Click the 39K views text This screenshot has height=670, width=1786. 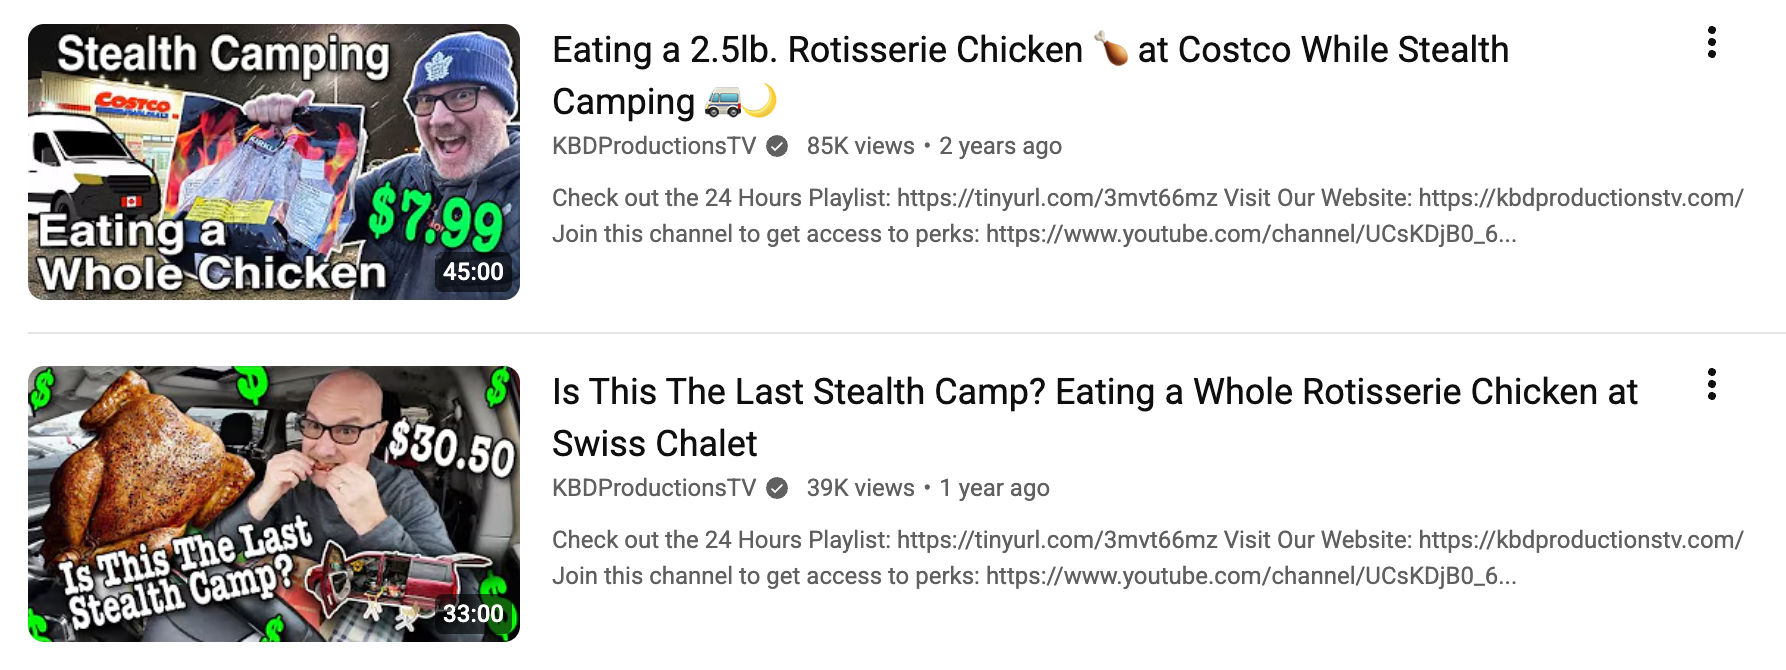[860, 489]
